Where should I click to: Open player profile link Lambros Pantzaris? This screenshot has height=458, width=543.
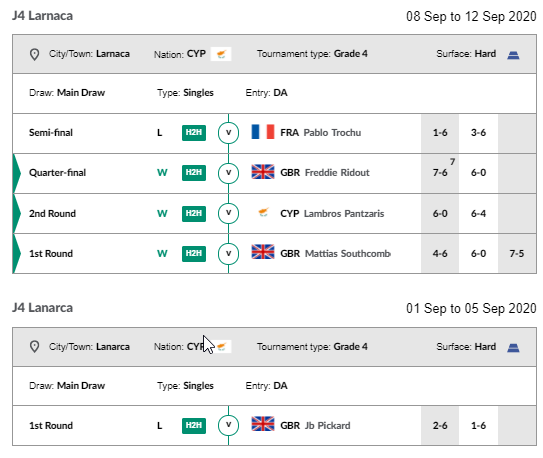(344, 214)
